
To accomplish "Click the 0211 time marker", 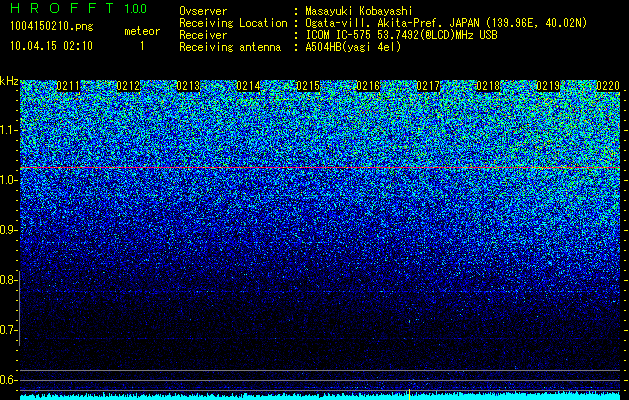I will coord(68,86).
